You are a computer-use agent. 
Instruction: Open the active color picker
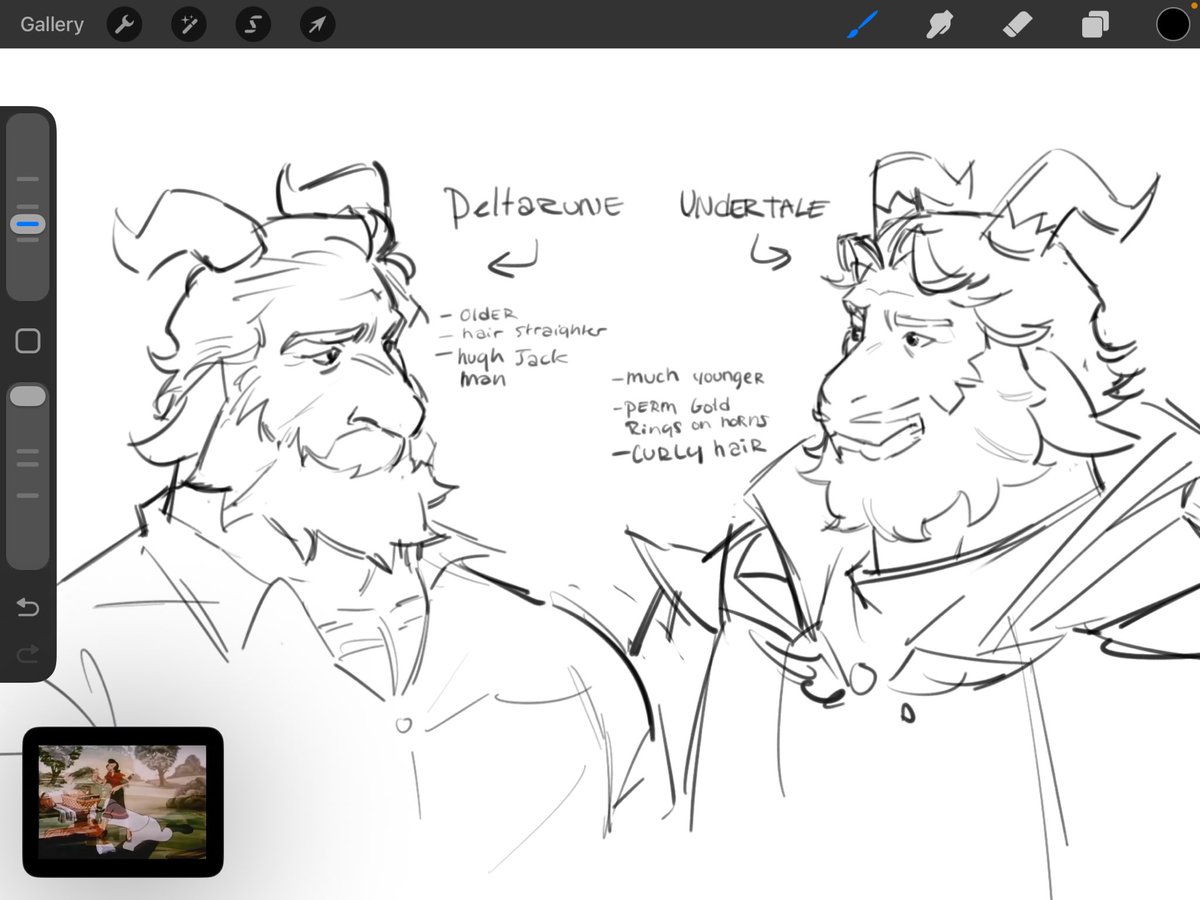(x=1172, y=23)
